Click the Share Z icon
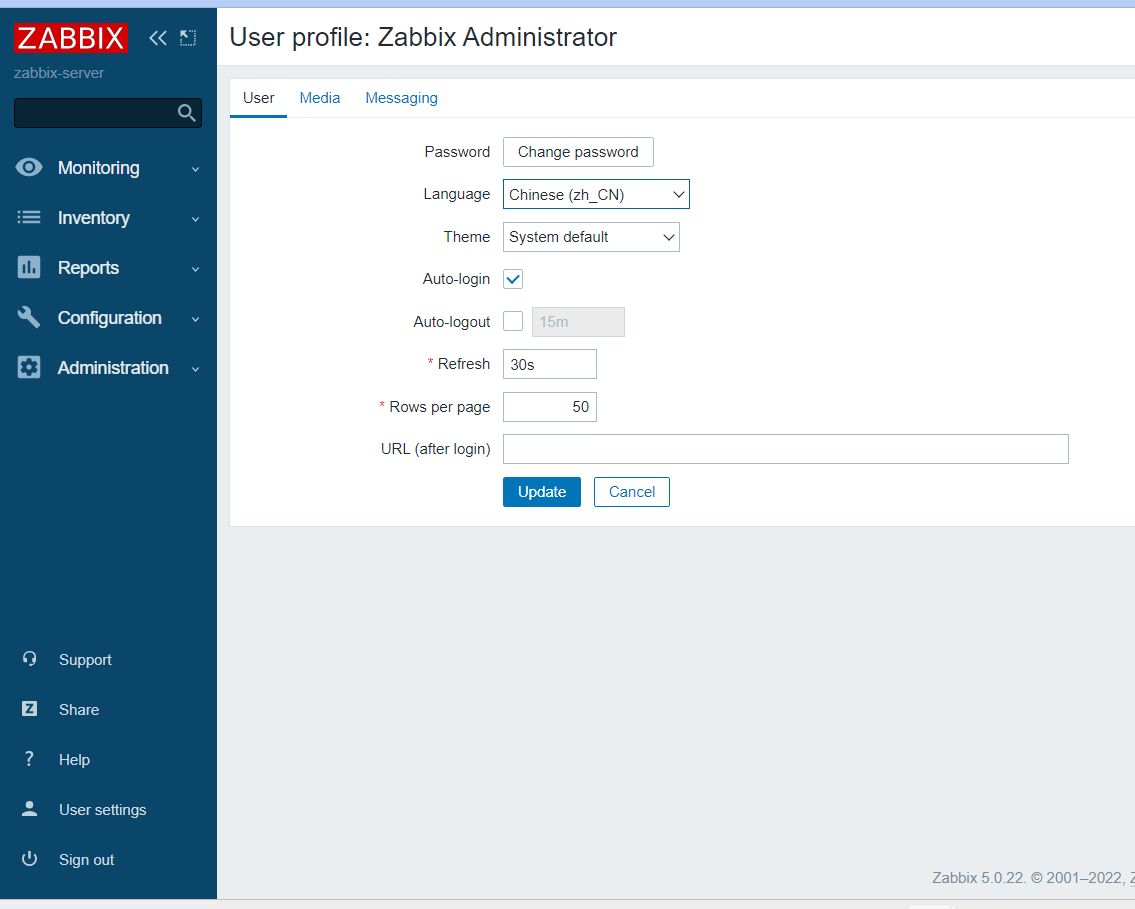 30,709
